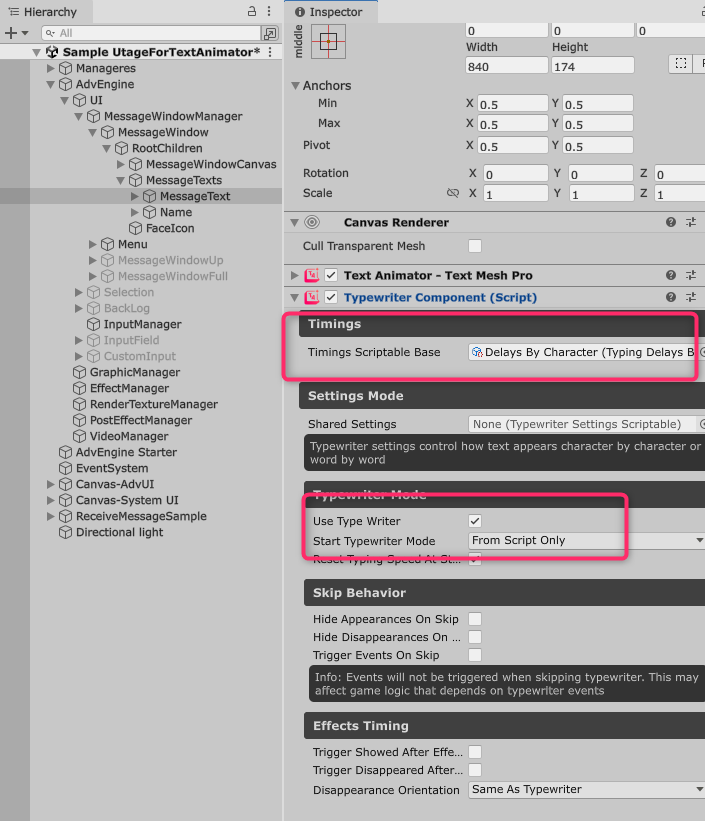This screenshot has height=821, width=705.
Task: Click the Width input field
Action: click(506, 66)
